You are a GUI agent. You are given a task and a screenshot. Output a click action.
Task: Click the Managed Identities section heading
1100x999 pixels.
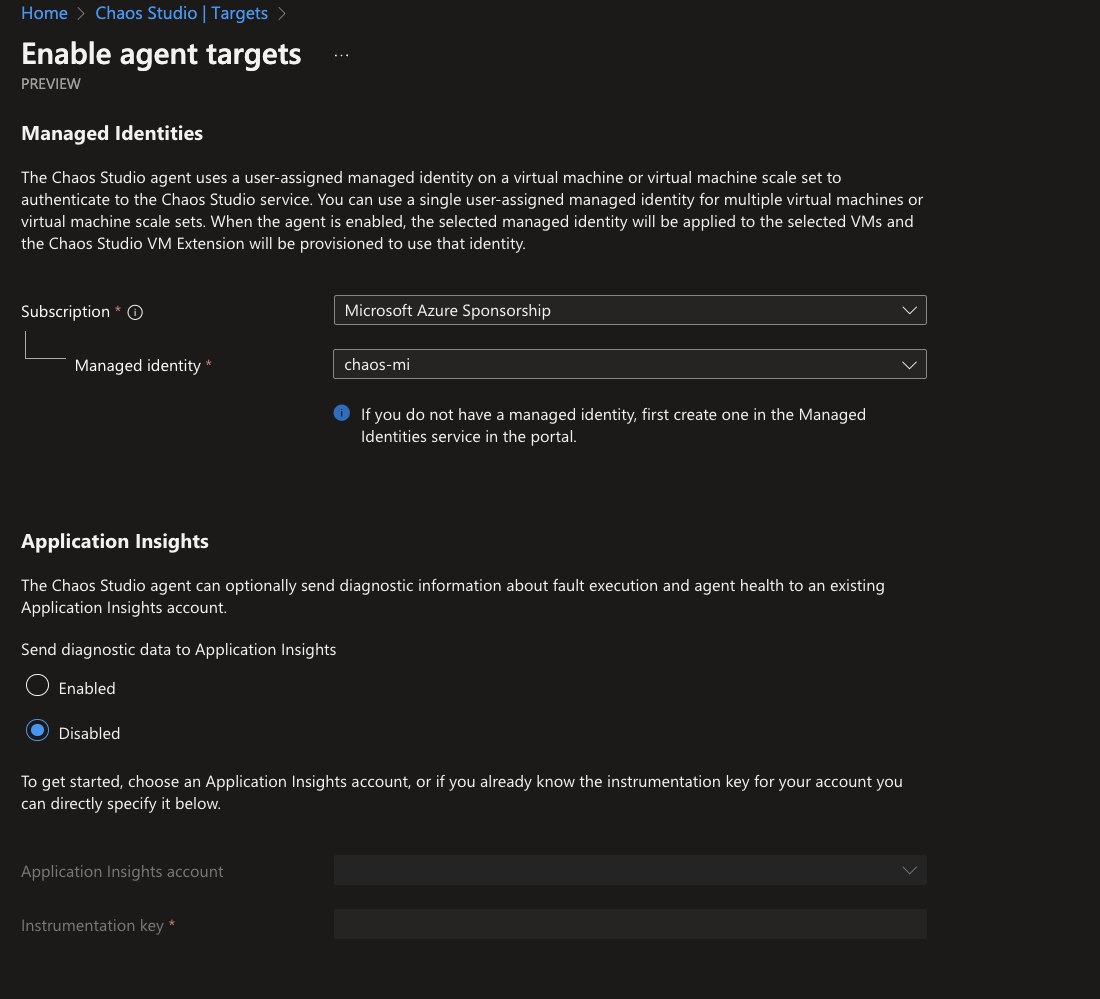point(112,133)
